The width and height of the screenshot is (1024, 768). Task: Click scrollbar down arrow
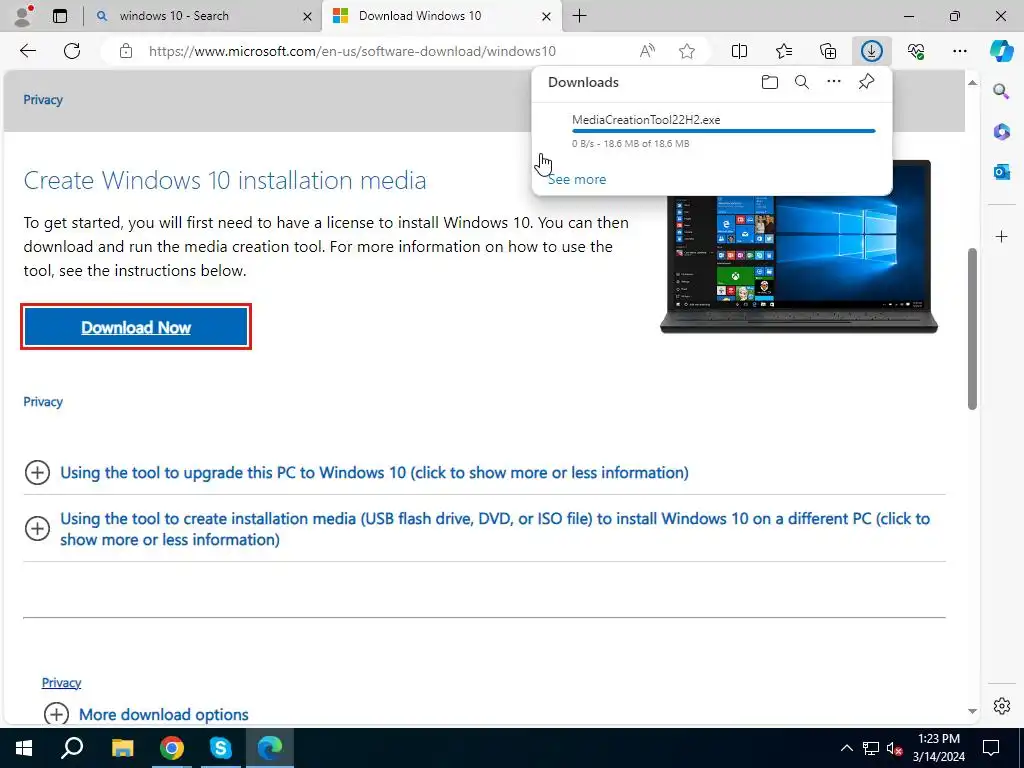(972, 711)
